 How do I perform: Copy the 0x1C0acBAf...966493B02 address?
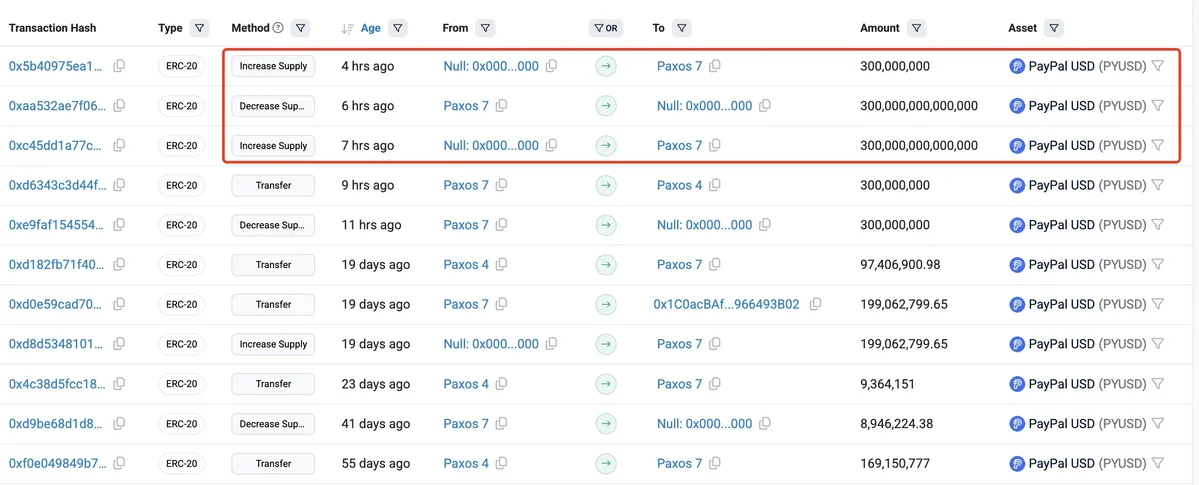[815, 304]
